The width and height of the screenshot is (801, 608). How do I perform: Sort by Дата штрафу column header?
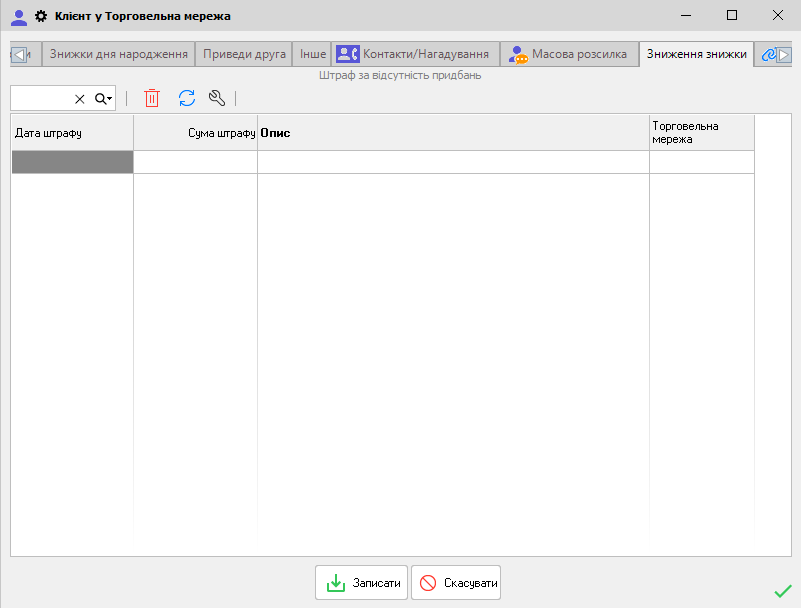tap(72, 132)
